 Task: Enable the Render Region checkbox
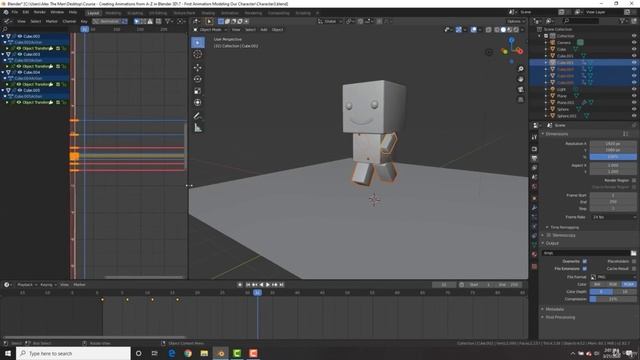pyautogui.click(x=634, y=180)
